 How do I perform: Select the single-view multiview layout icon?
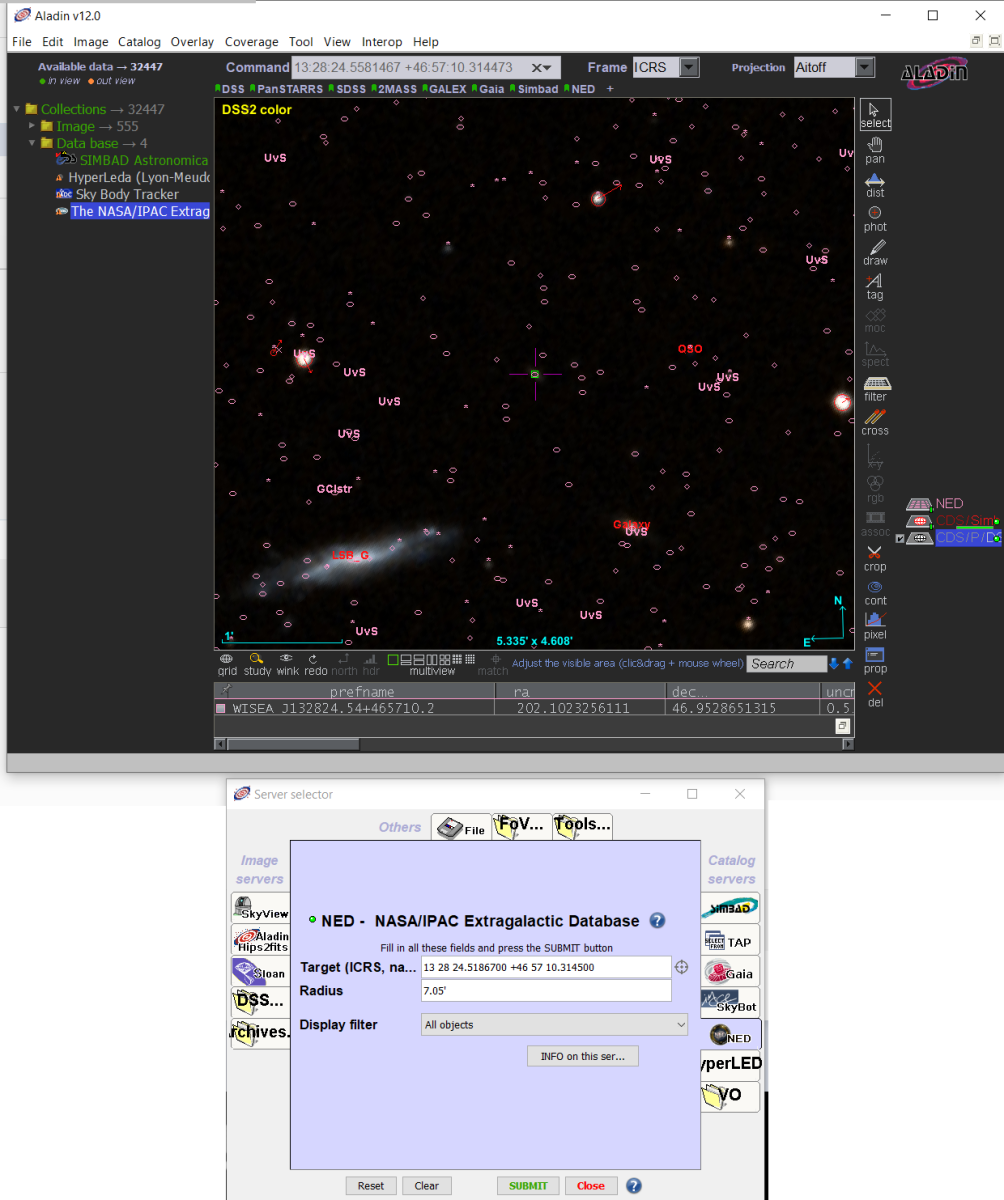(393, 660)
